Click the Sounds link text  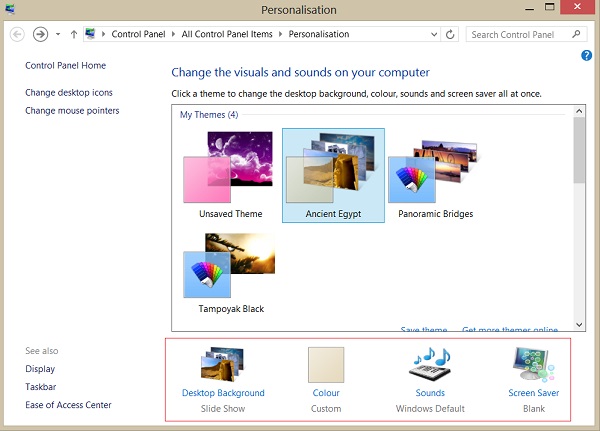[x=430, y=393]
